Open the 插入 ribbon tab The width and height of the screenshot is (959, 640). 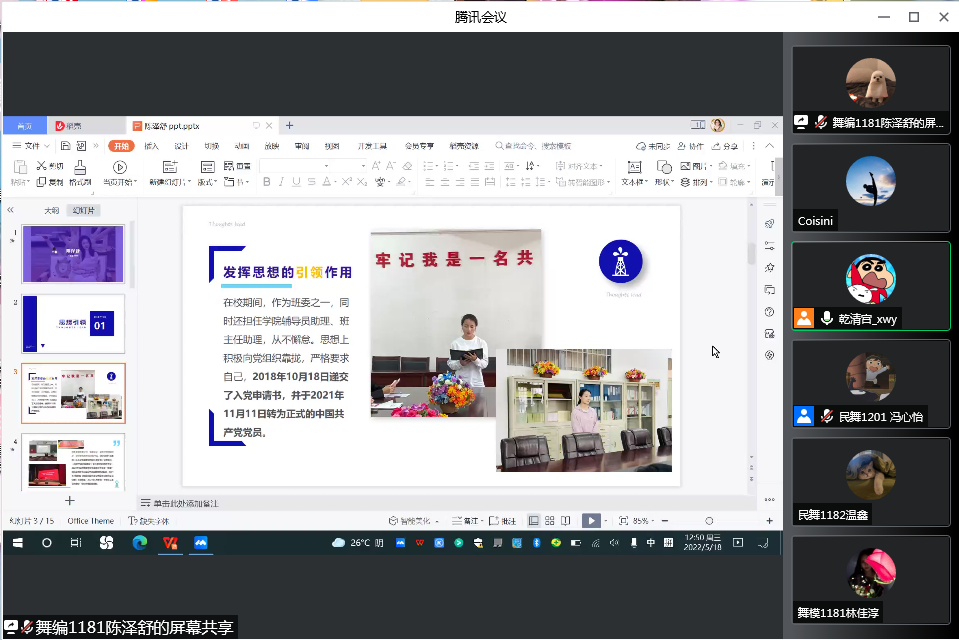click(x=151, y=146)
